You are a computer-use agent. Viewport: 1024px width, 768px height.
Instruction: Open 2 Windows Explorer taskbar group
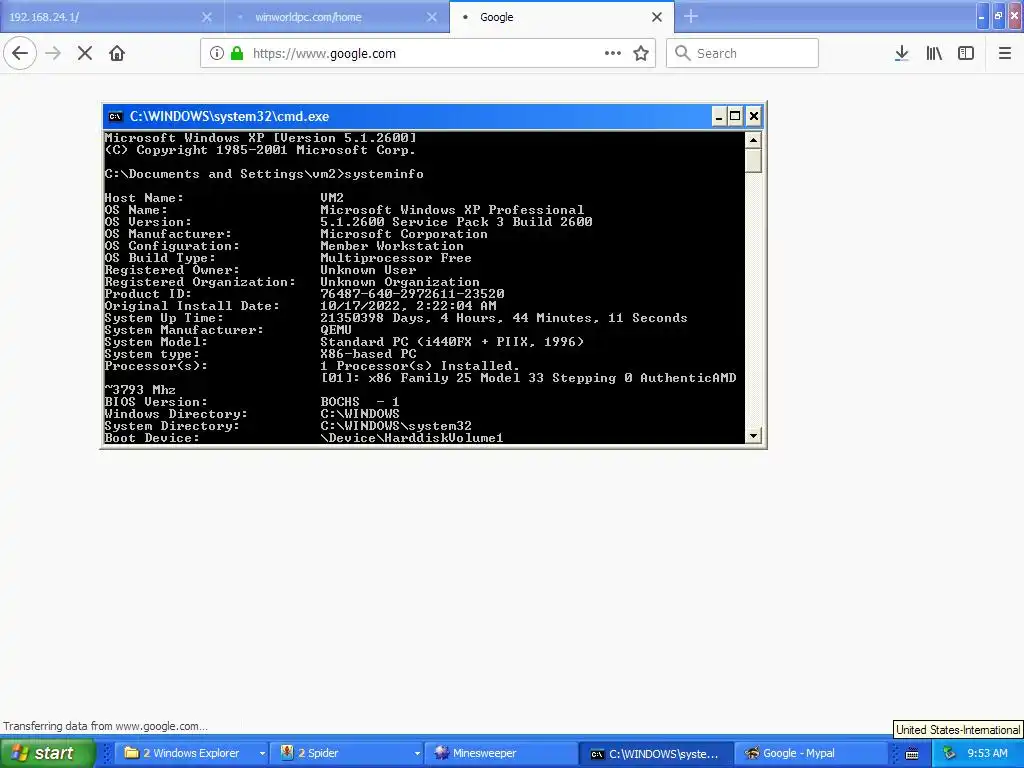point(189,753)
